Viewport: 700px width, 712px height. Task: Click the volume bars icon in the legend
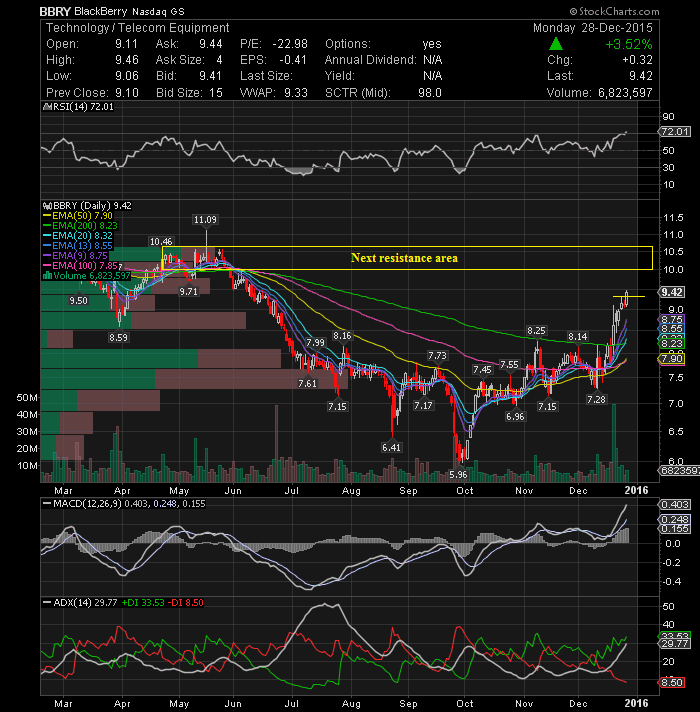click(47, 276)
